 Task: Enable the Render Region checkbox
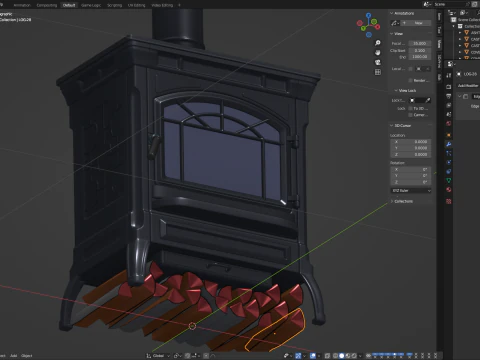click(410, 80)
